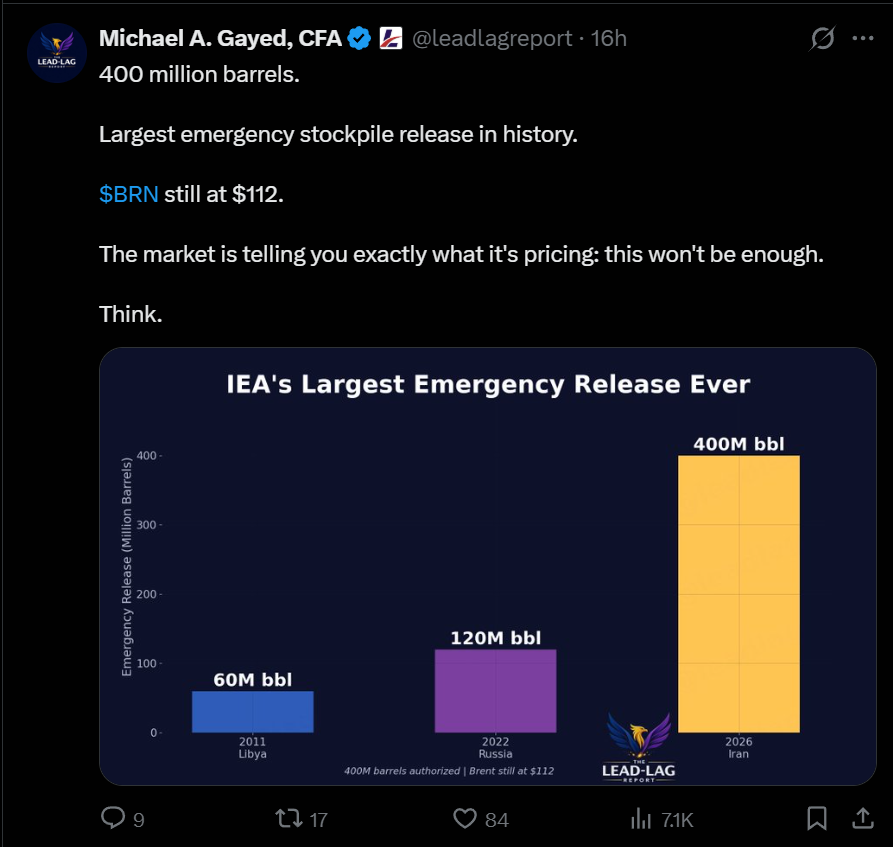Viewport: 893px width, 847px height.
Task: Open the repost options menu
Action: click(289, 819)
